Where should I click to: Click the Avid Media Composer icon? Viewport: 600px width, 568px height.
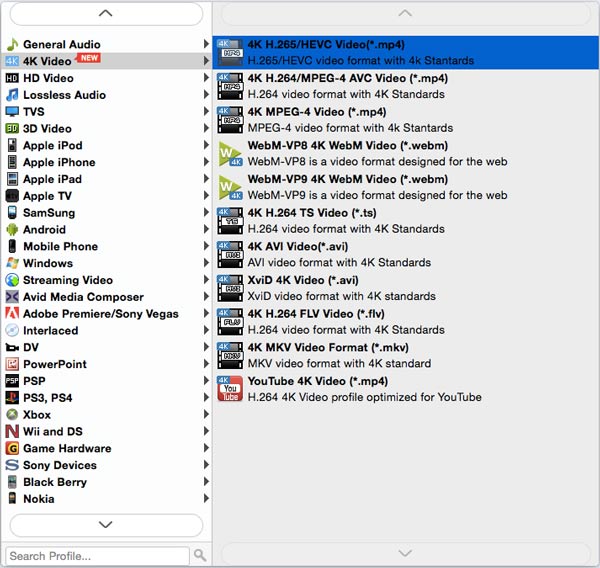click(12, 297)
